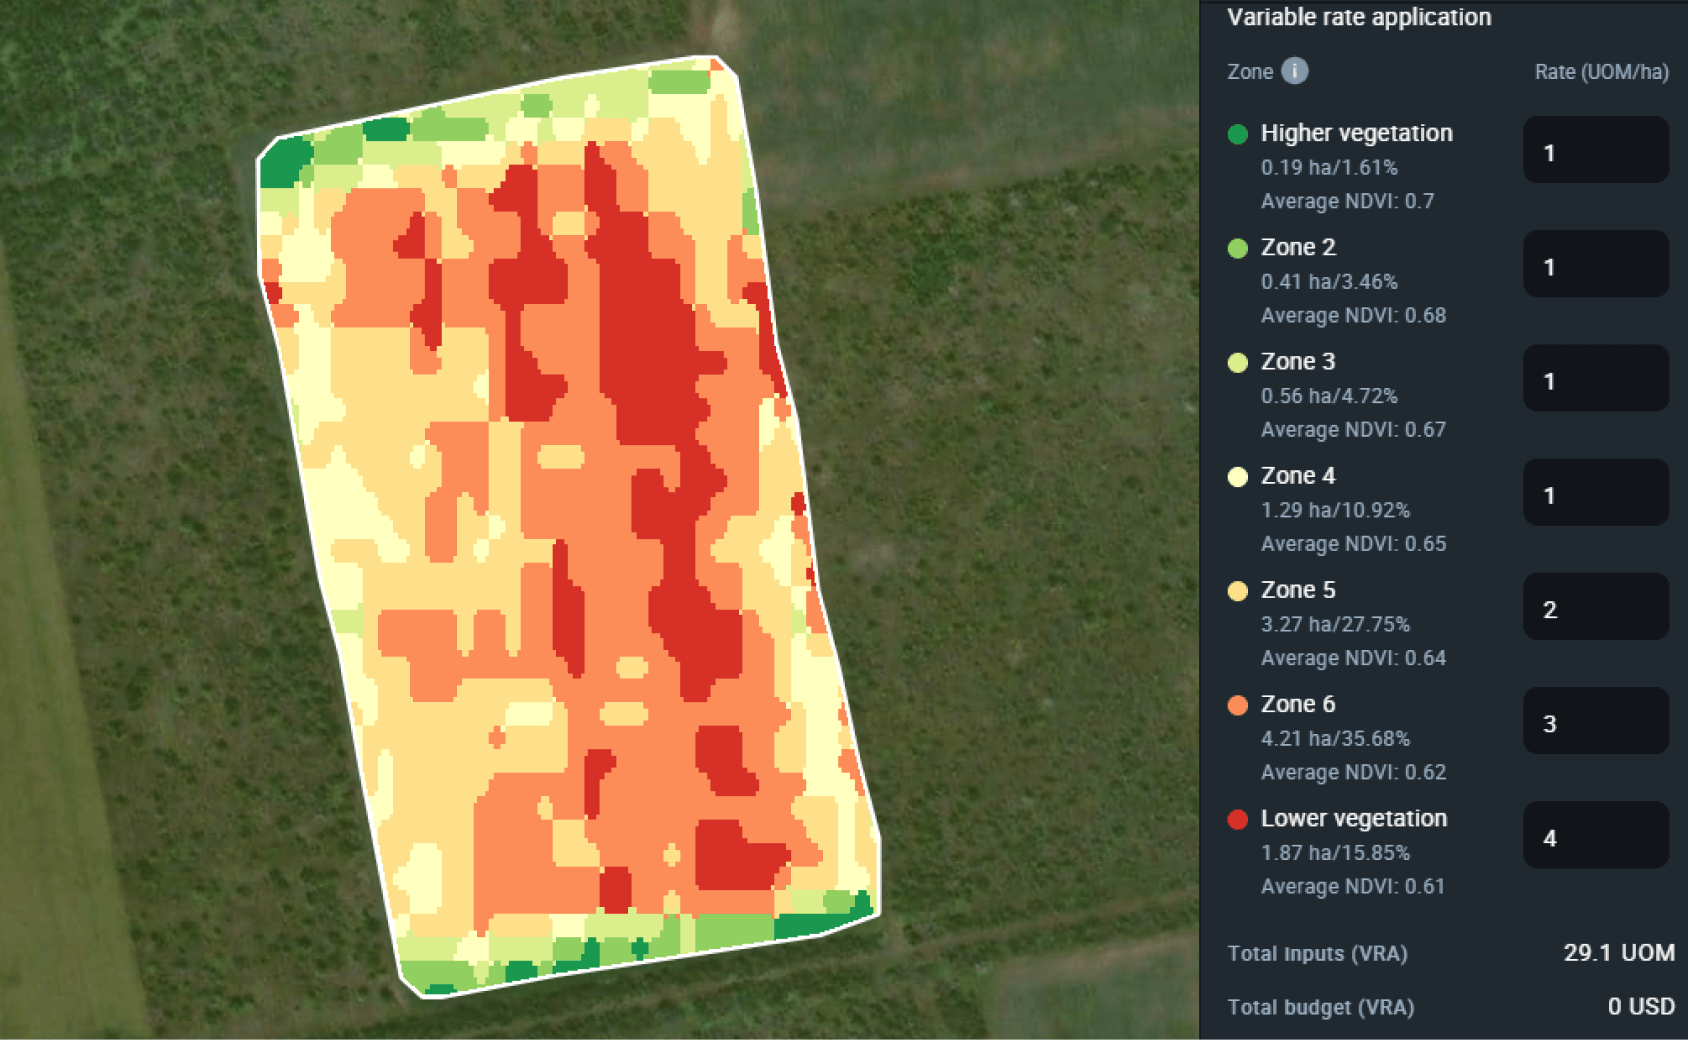Select the Zone 3 rate field
This screenshot has height=1040, width=1688.
1595,379
